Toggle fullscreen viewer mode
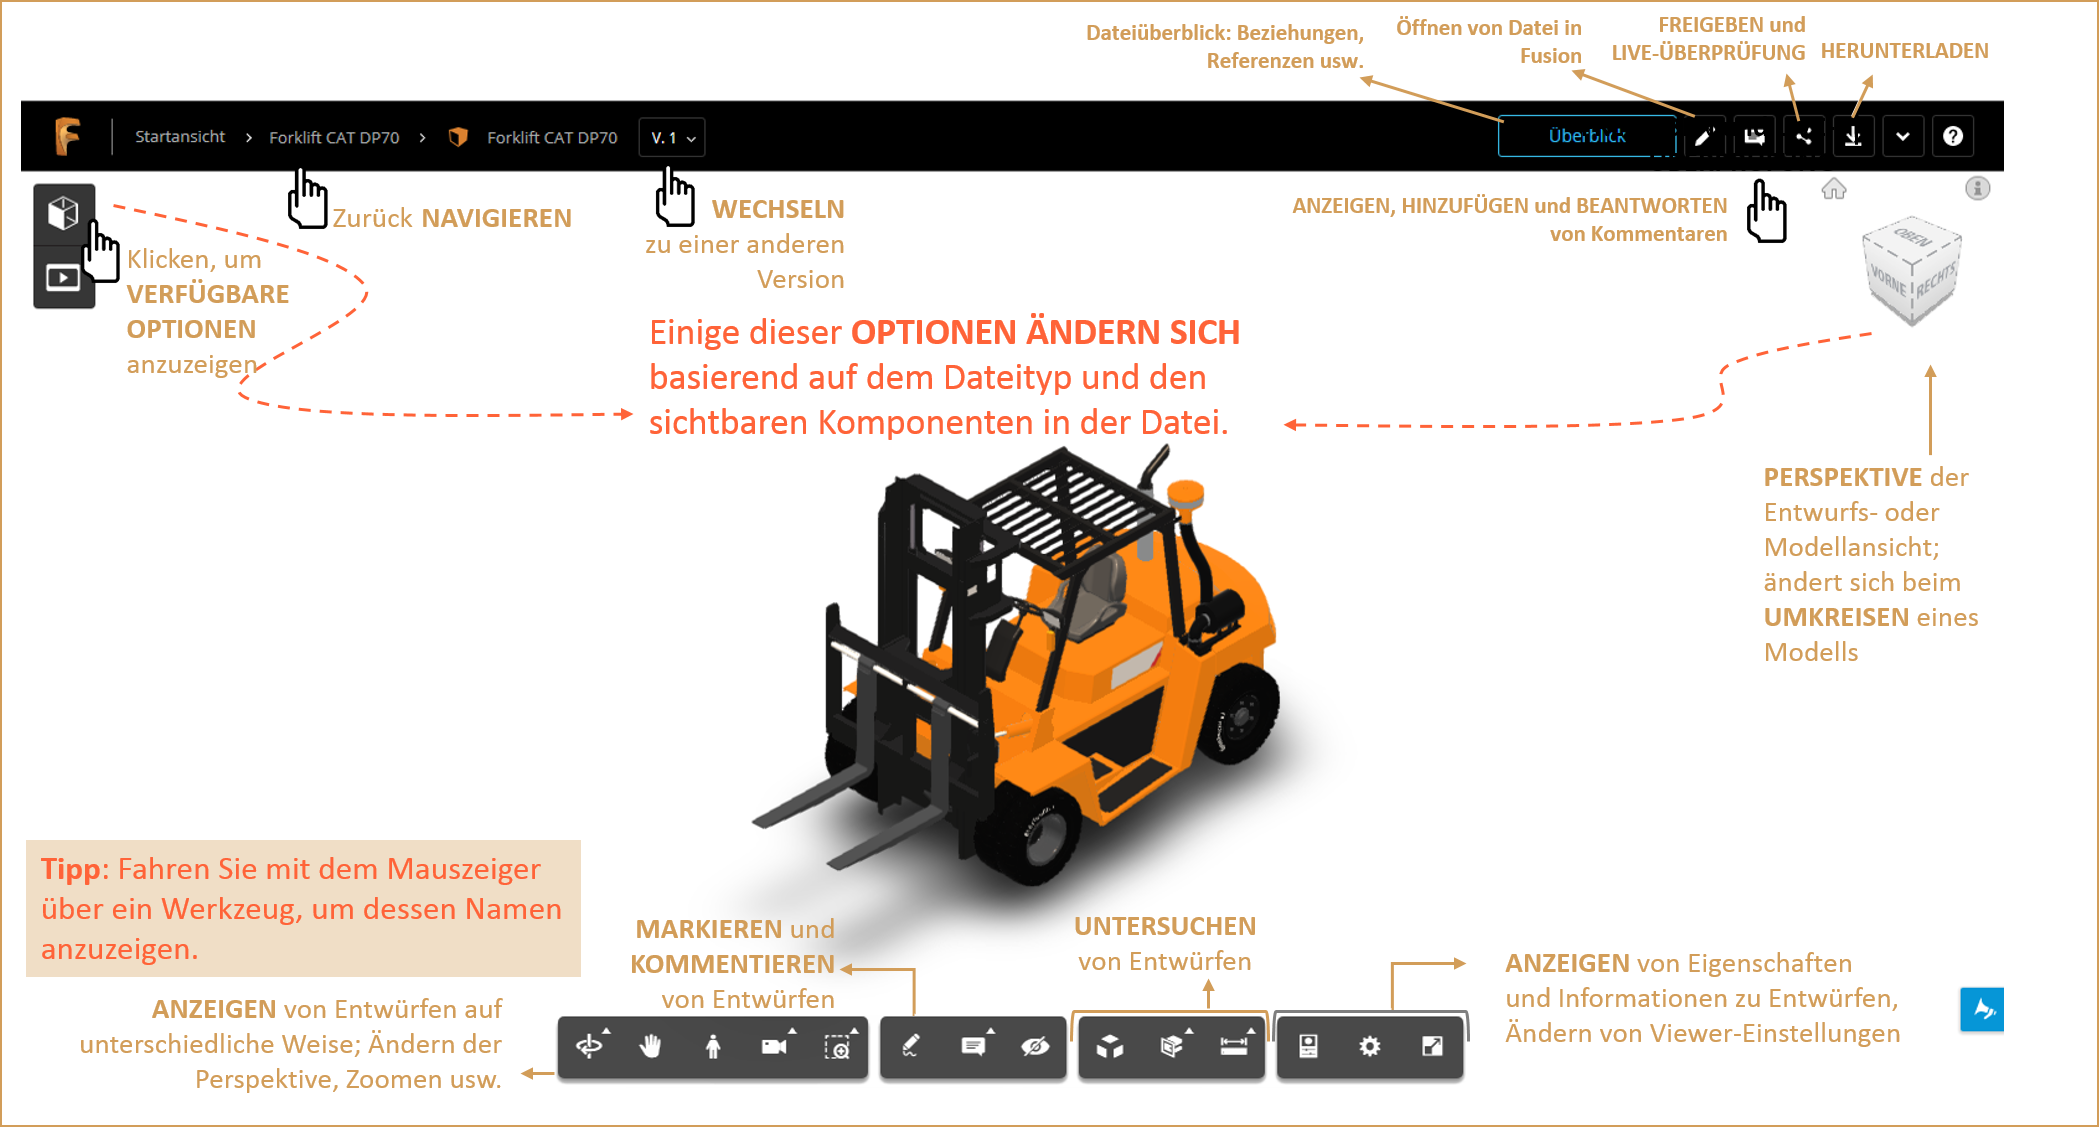Screen dimensions: 2099x1127 [x=1432, y=1046]
